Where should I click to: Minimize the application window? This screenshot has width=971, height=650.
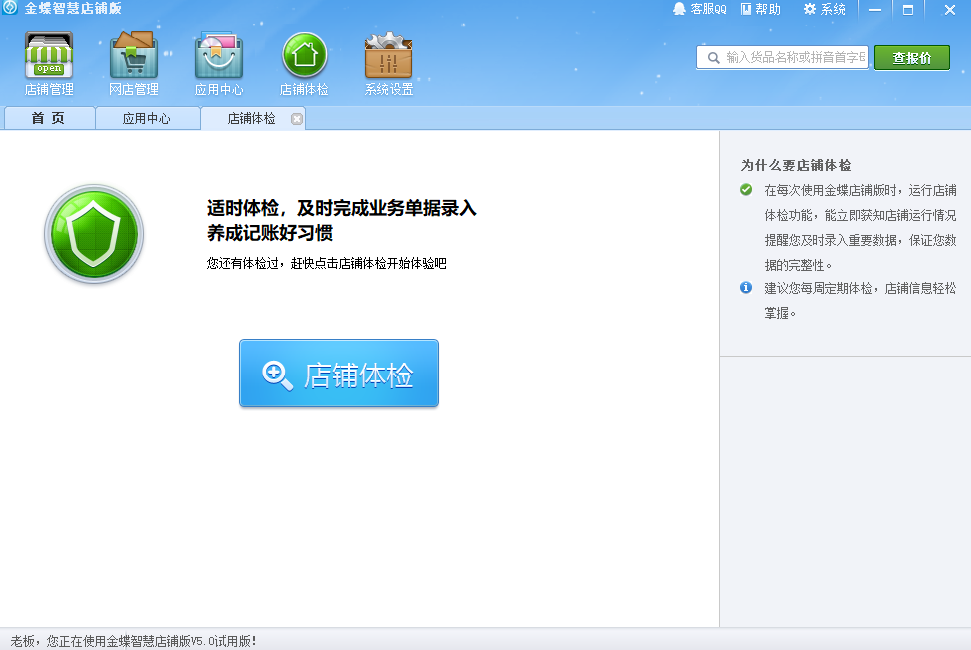pyautogui.click(x=874, y=9)
